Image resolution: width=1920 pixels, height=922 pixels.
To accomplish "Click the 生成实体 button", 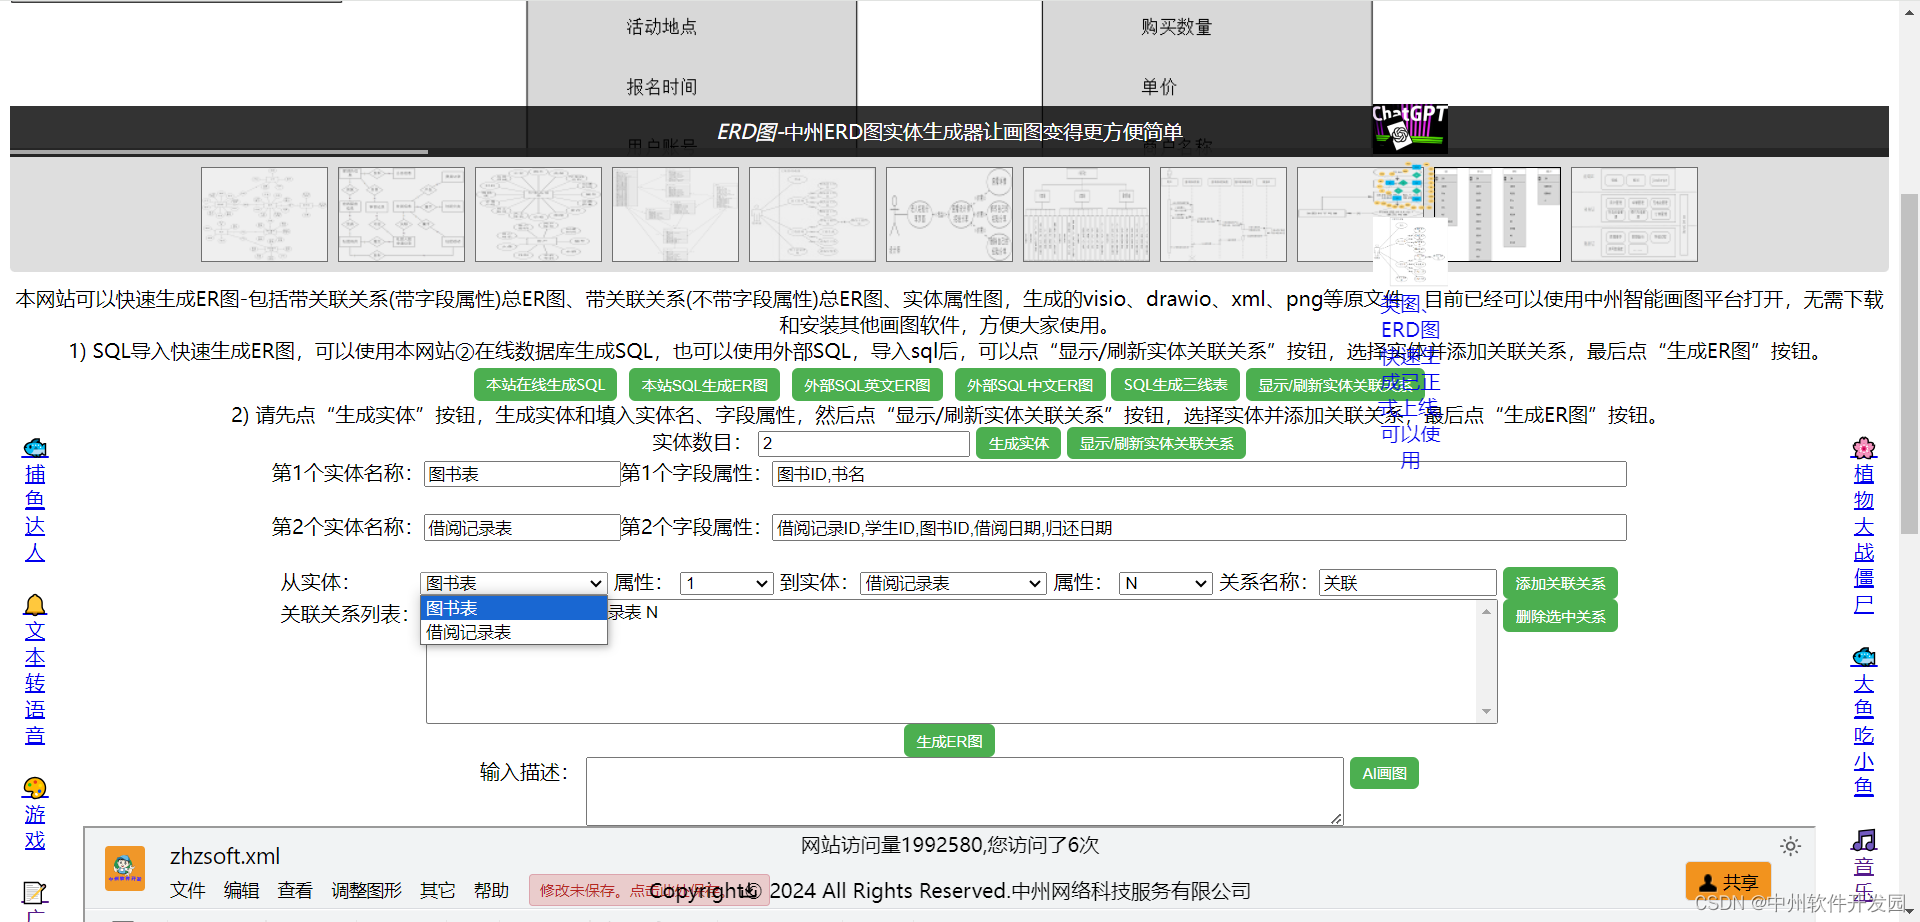I will pos(1018,443).
